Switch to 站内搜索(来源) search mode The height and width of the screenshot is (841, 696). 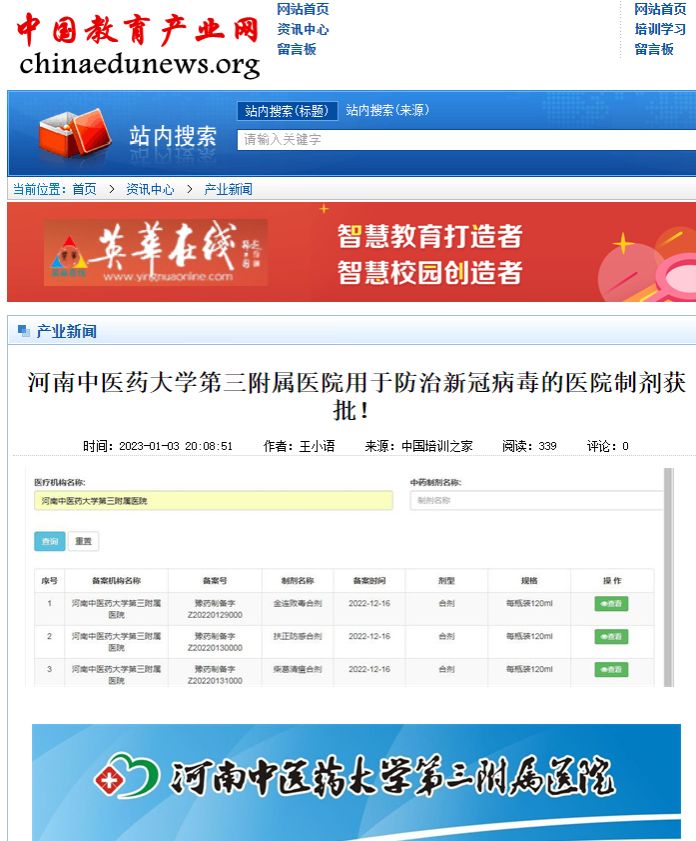click(386, 111)
